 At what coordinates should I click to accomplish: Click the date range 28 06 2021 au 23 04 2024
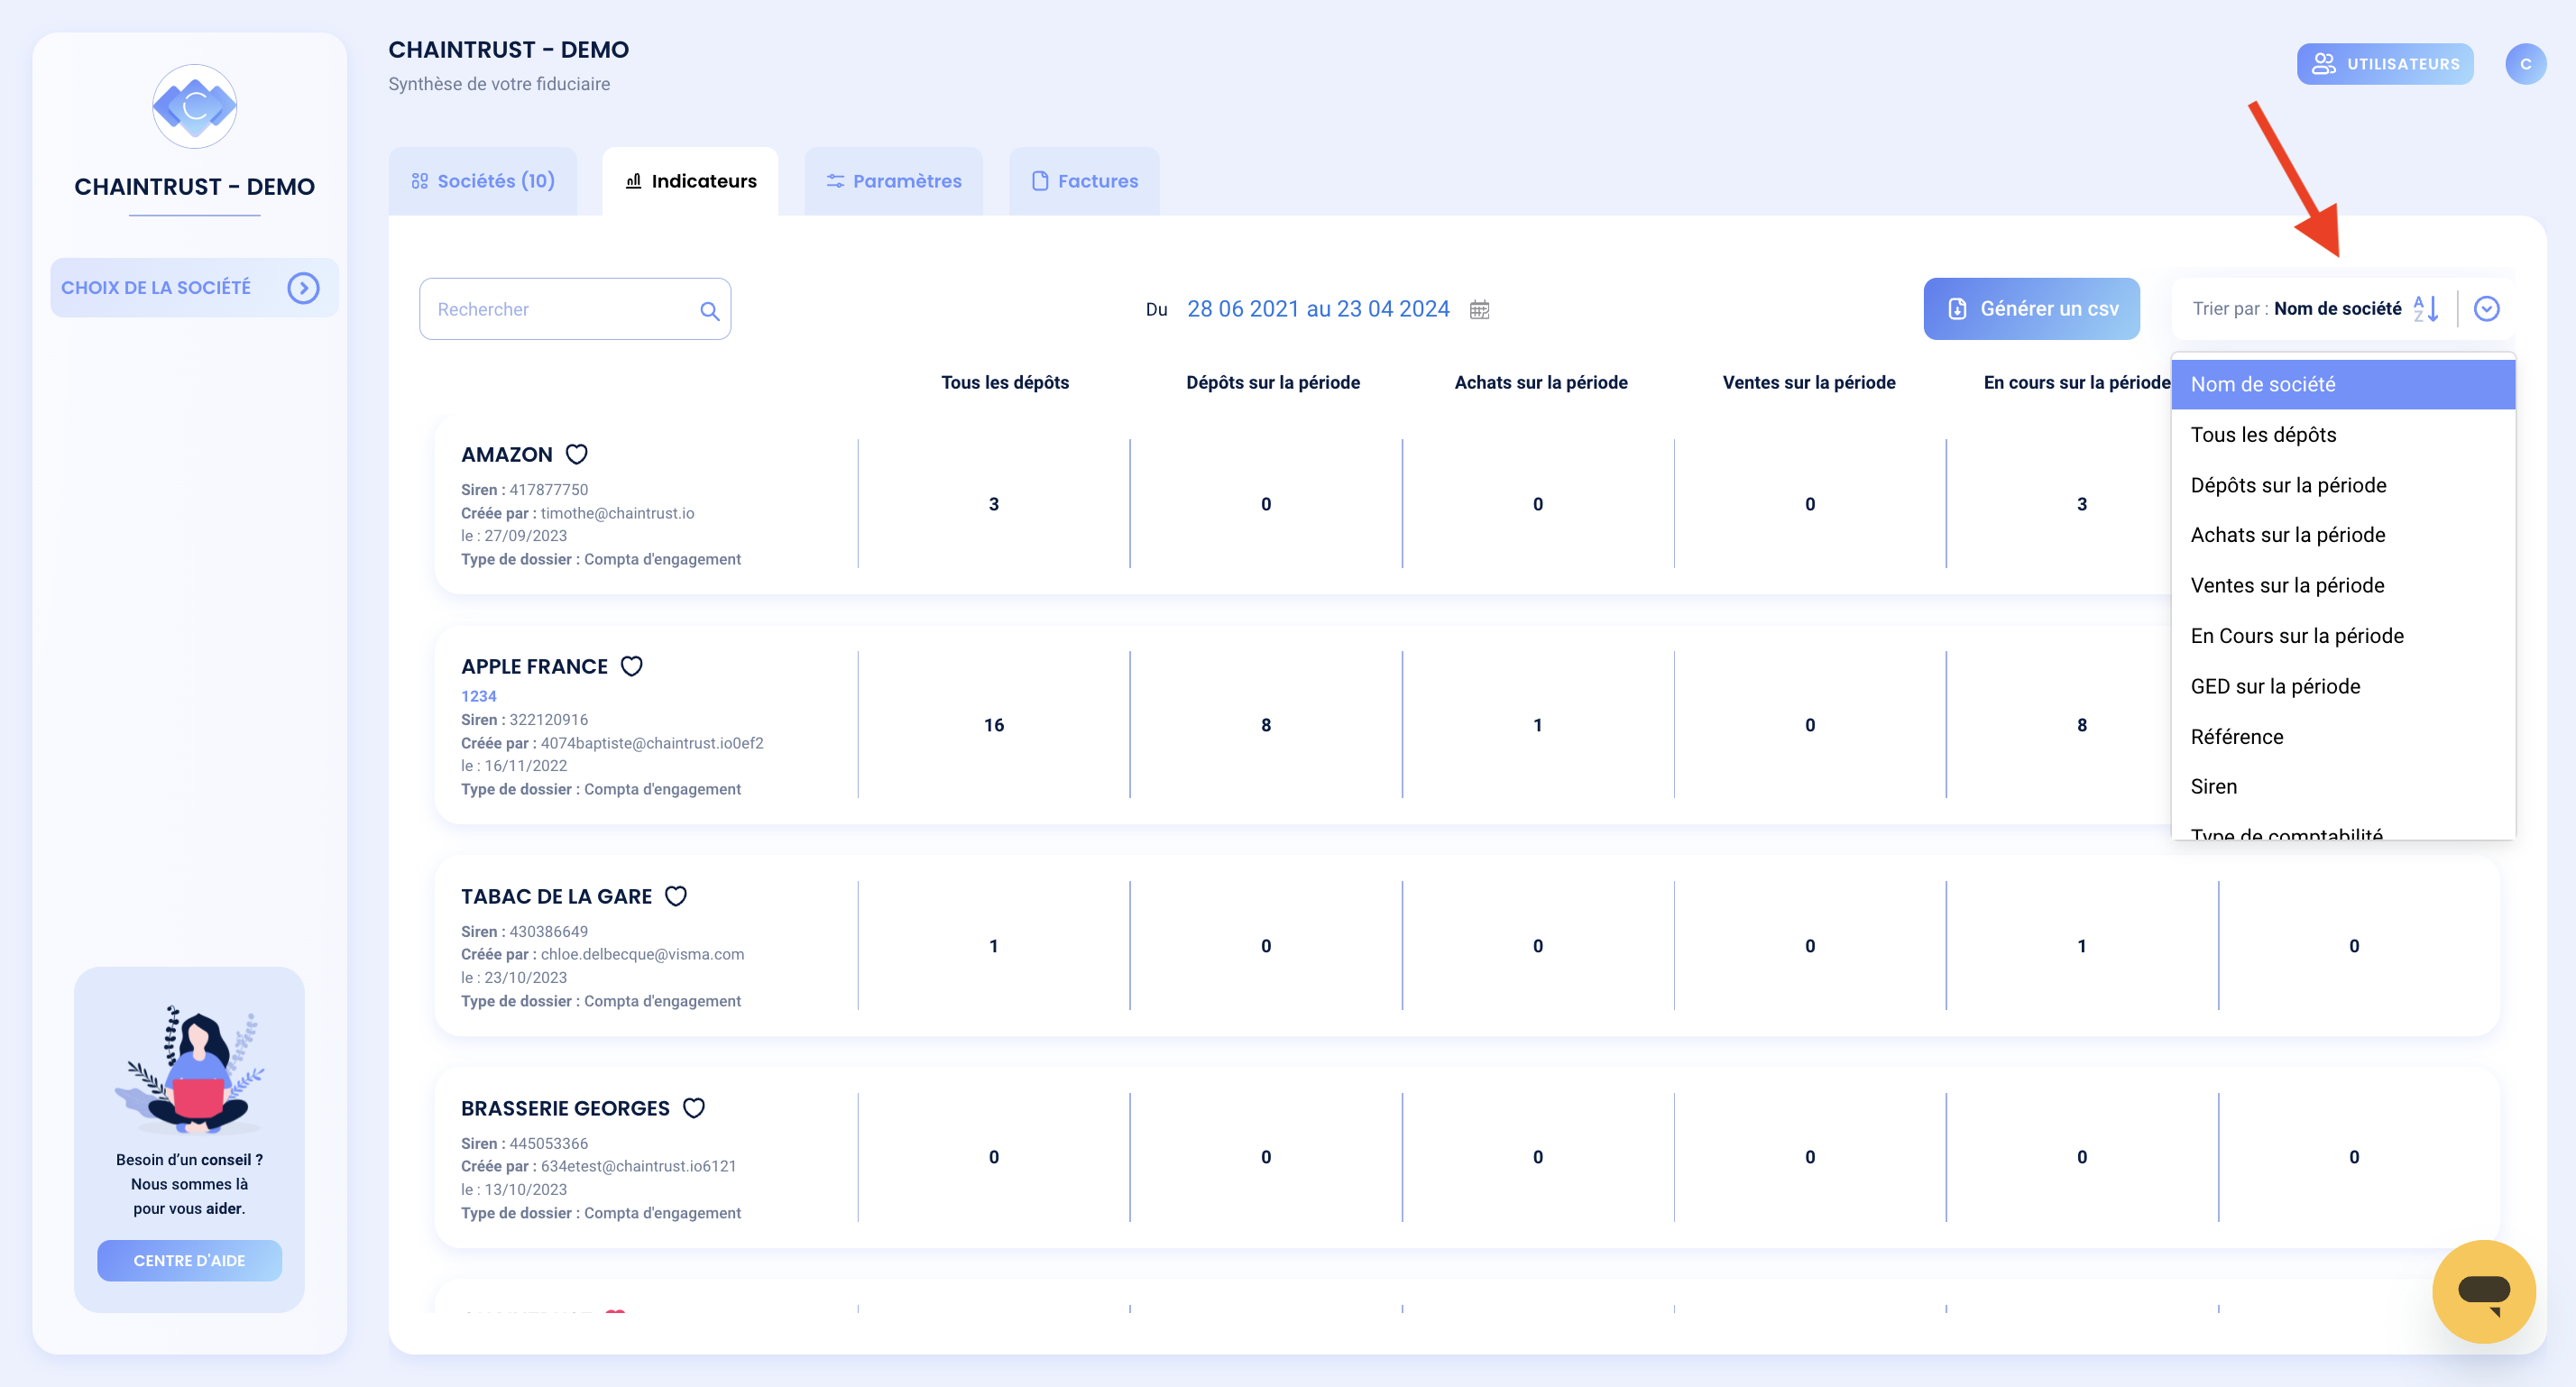pos(1318,309)
